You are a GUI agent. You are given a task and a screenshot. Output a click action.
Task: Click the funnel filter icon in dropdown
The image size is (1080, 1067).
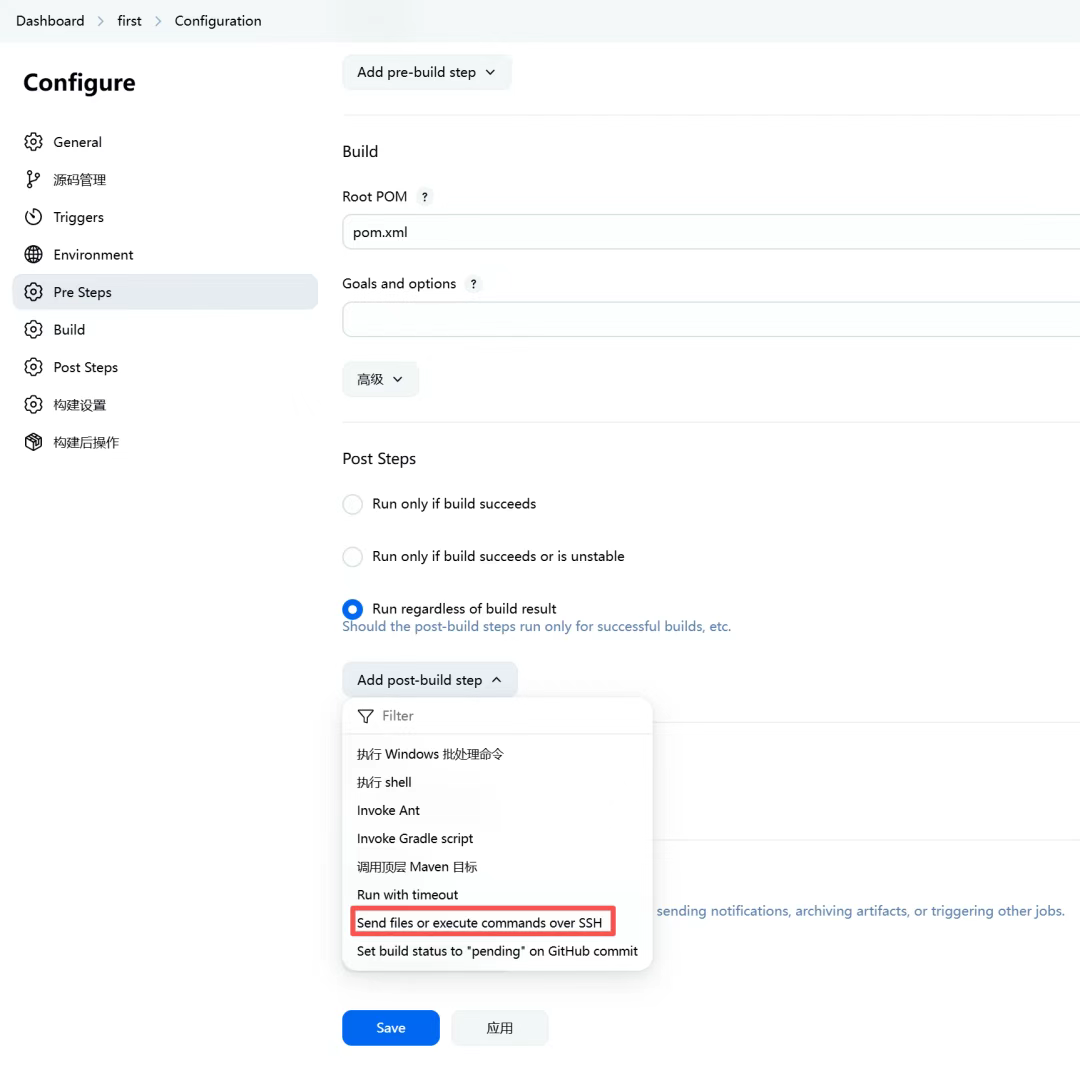coord(366,716)
